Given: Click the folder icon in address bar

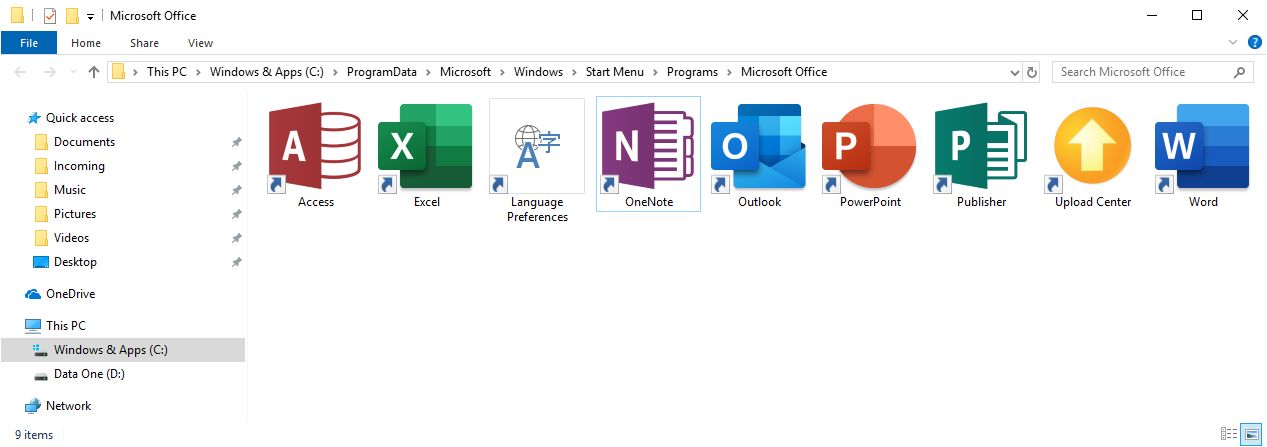Looking at the screenshot, I should (x=118, y=72).
